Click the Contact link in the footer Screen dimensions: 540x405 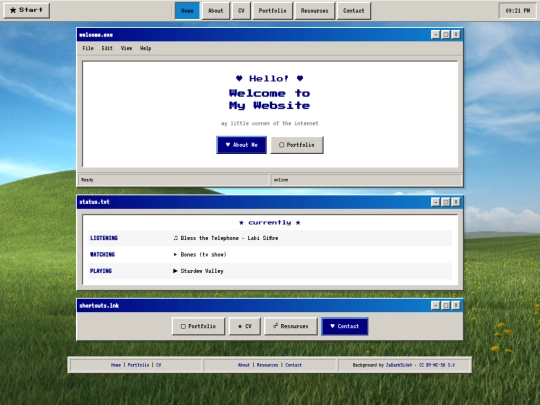[x=293, y=365]
